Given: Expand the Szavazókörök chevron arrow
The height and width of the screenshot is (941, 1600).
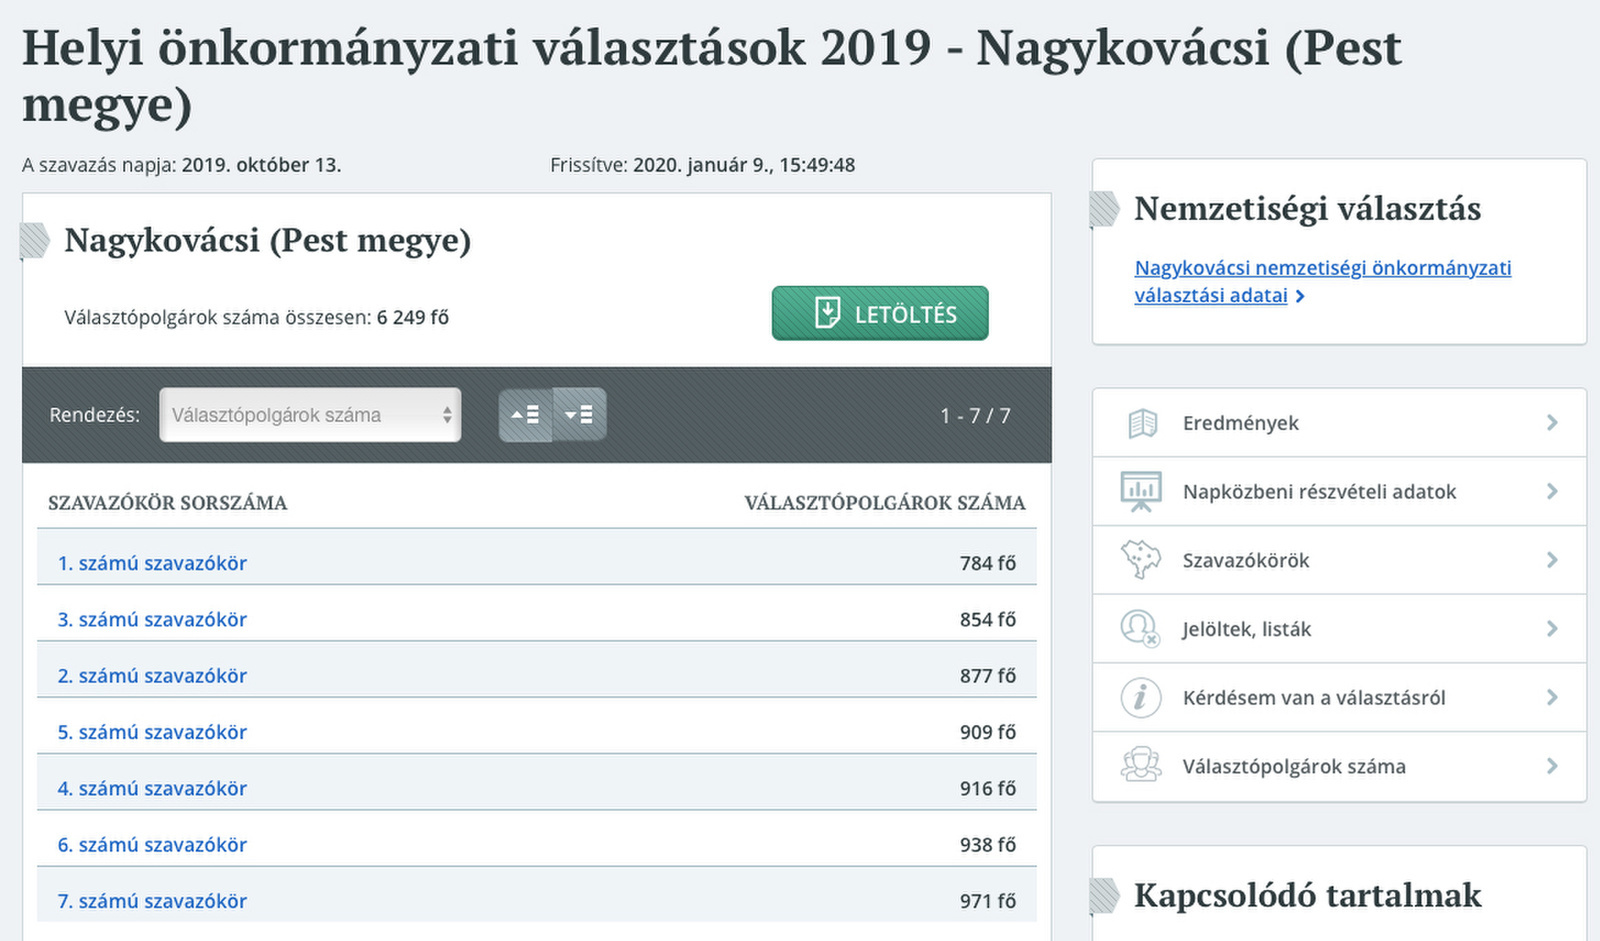Looking at the screenshot, I should click(1552, 560).
